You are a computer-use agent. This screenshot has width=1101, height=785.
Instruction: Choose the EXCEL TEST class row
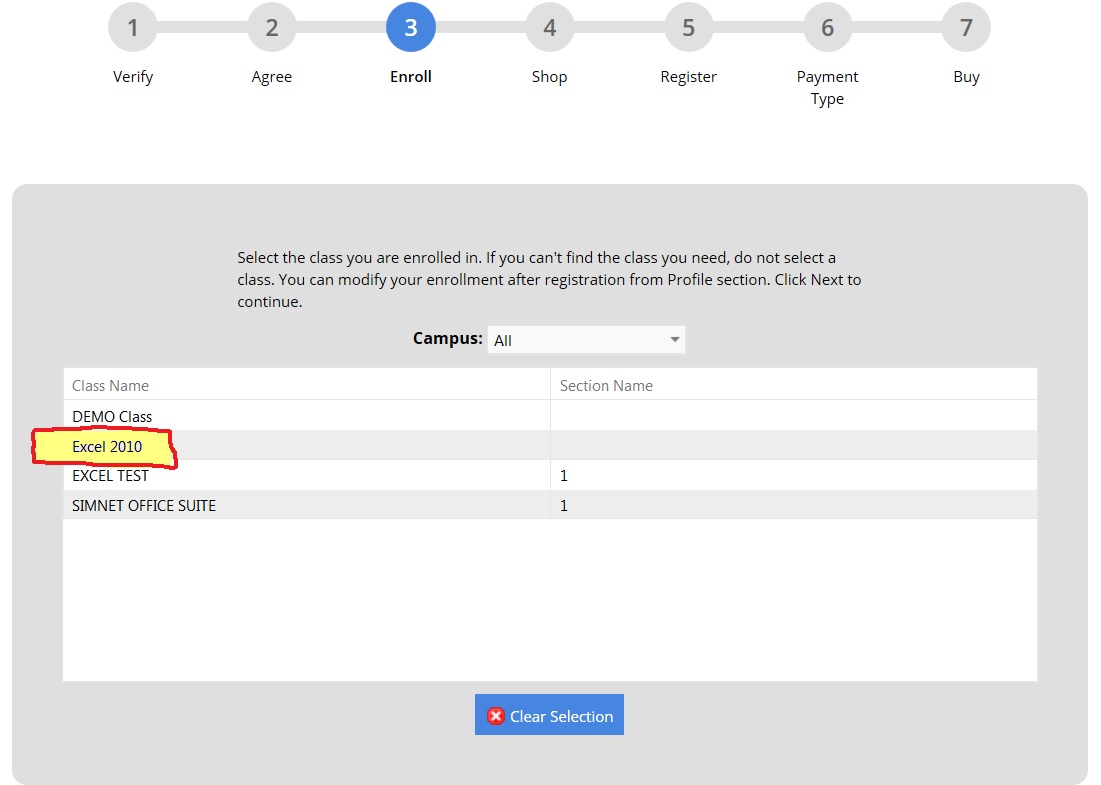pos(550,475)
